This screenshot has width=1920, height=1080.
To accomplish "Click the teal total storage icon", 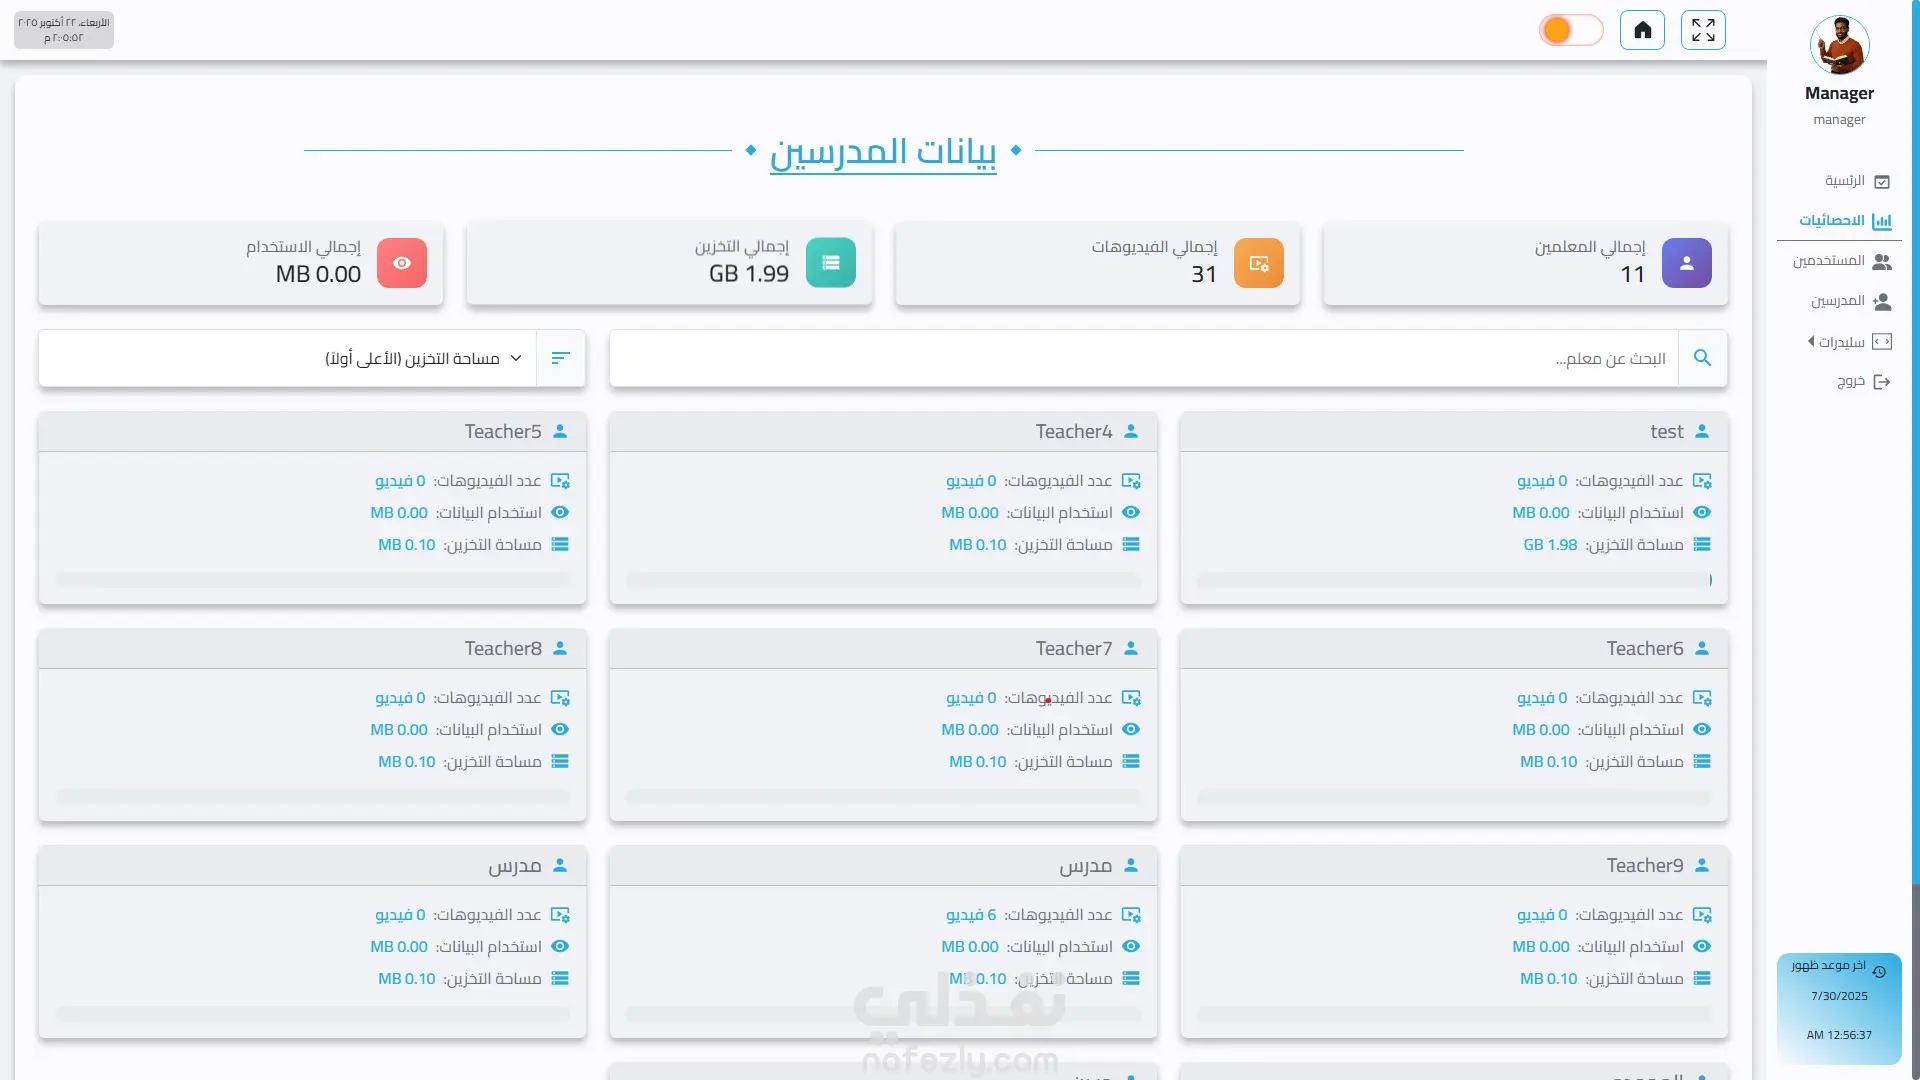I will pos(830,263).
